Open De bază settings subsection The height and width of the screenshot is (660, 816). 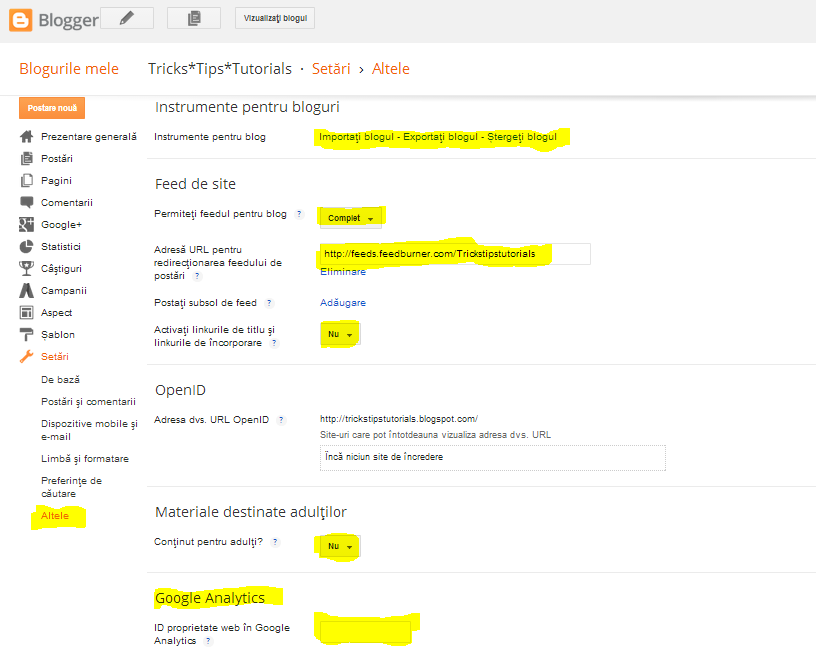60,379
